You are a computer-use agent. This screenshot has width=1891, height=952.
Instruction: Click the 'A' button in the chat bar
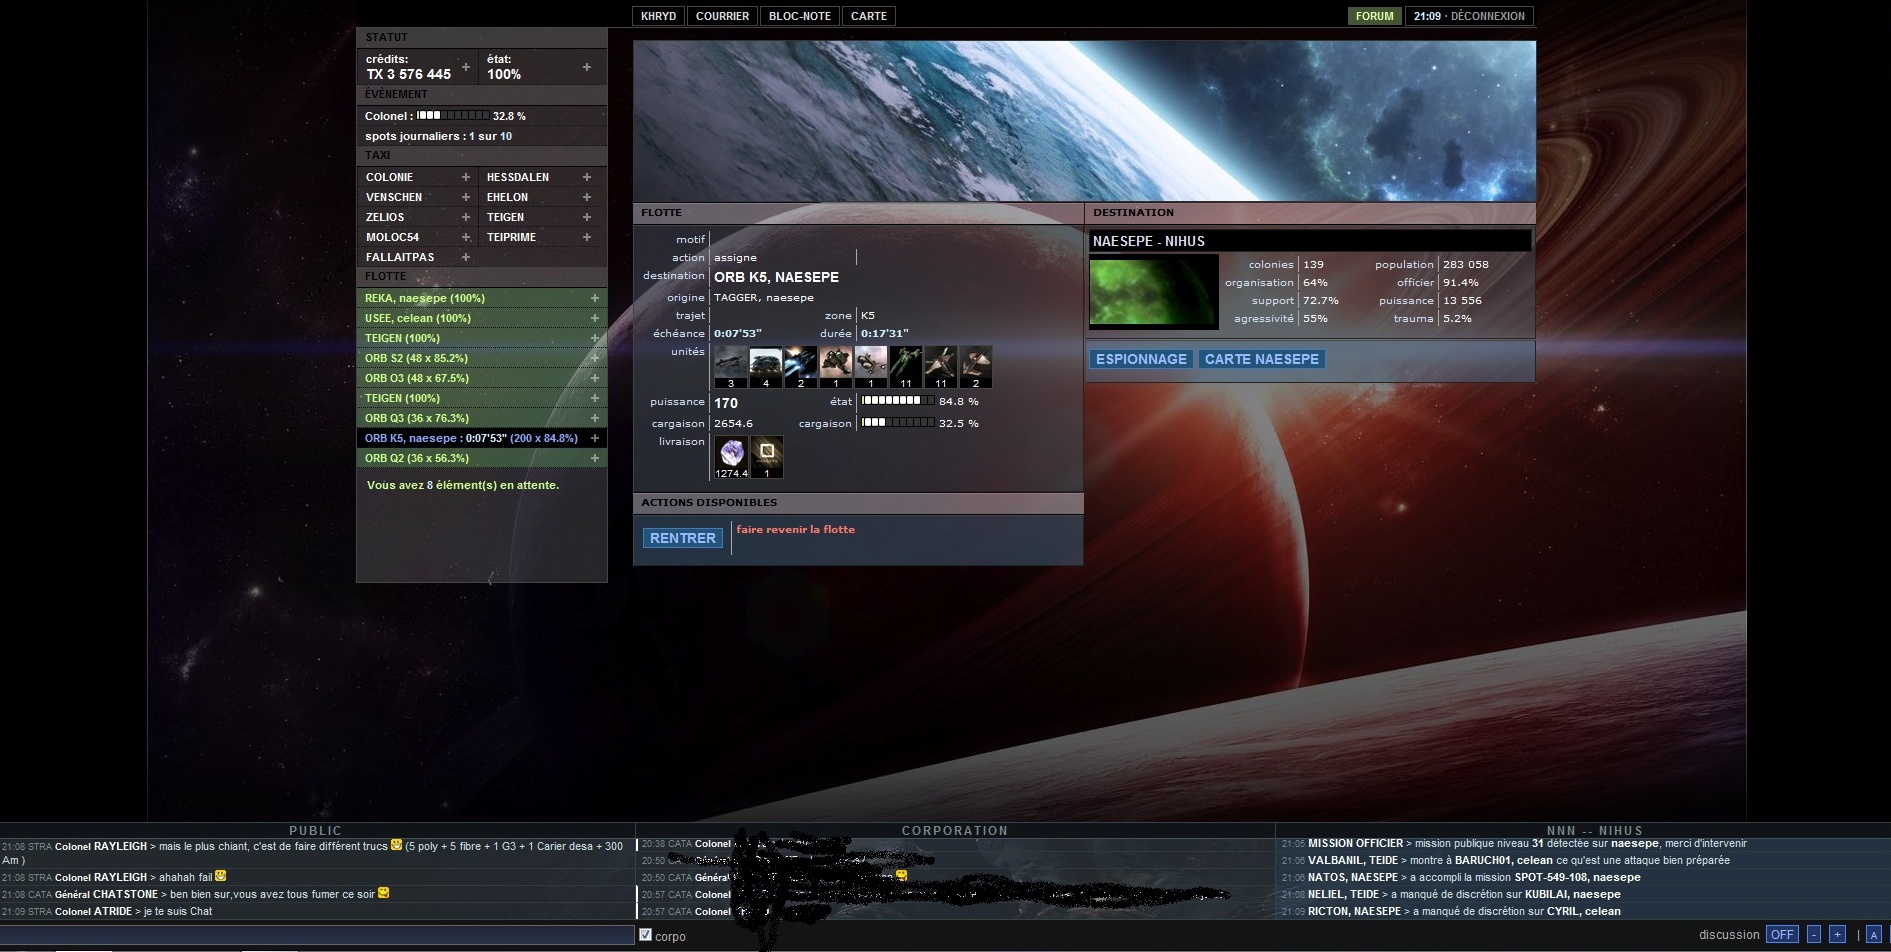click(x=1873, y=934)
